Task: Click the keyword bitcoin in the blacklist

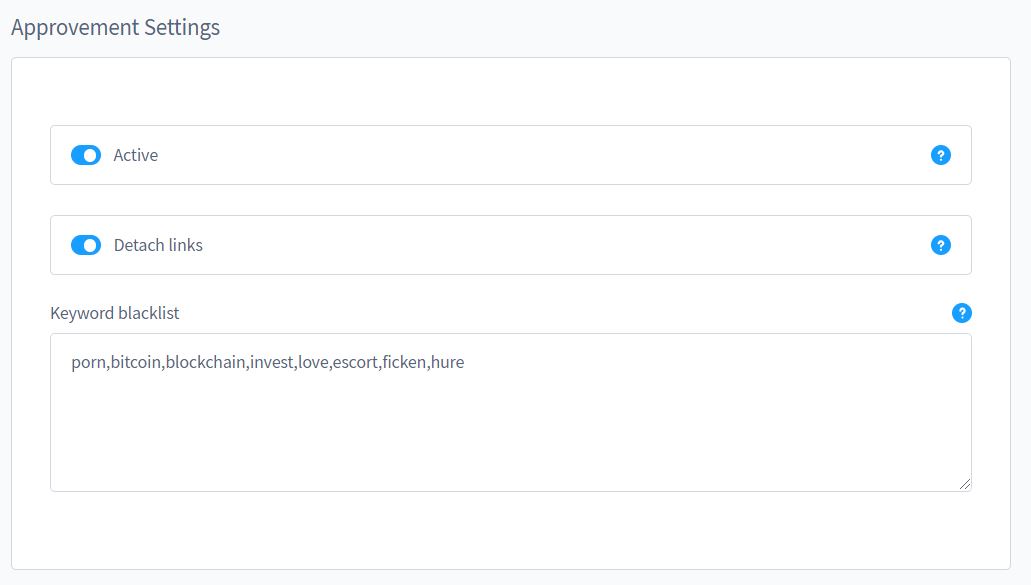Action: [x=136, y=362]
